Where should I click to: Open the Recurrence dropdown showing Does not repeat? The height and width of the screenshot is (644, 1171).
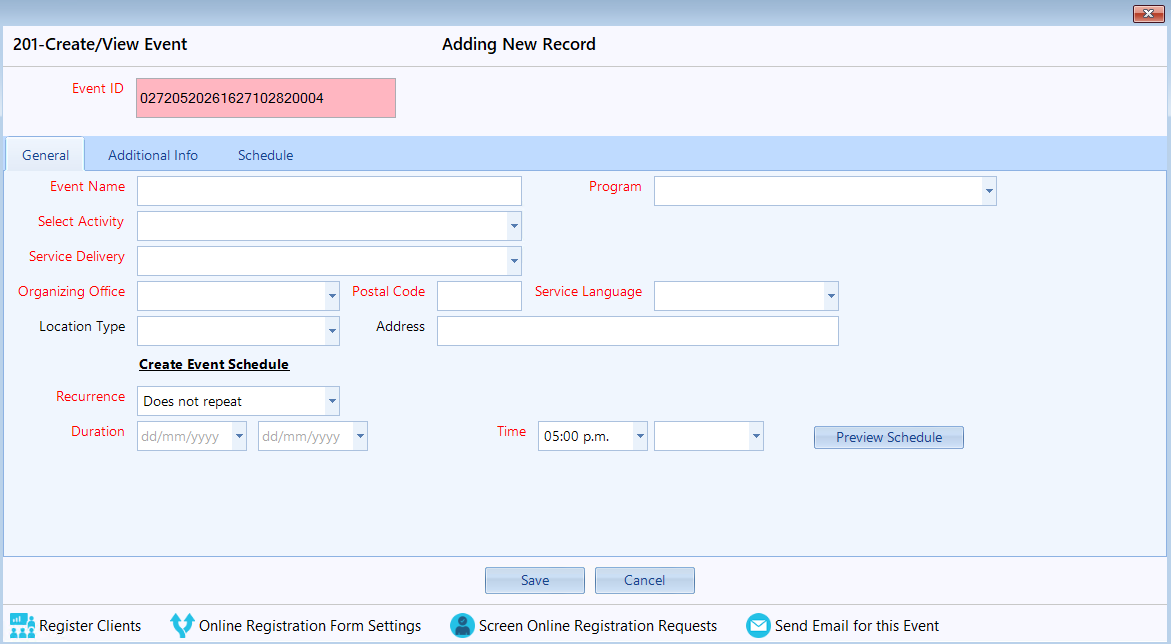coord(238,401)
